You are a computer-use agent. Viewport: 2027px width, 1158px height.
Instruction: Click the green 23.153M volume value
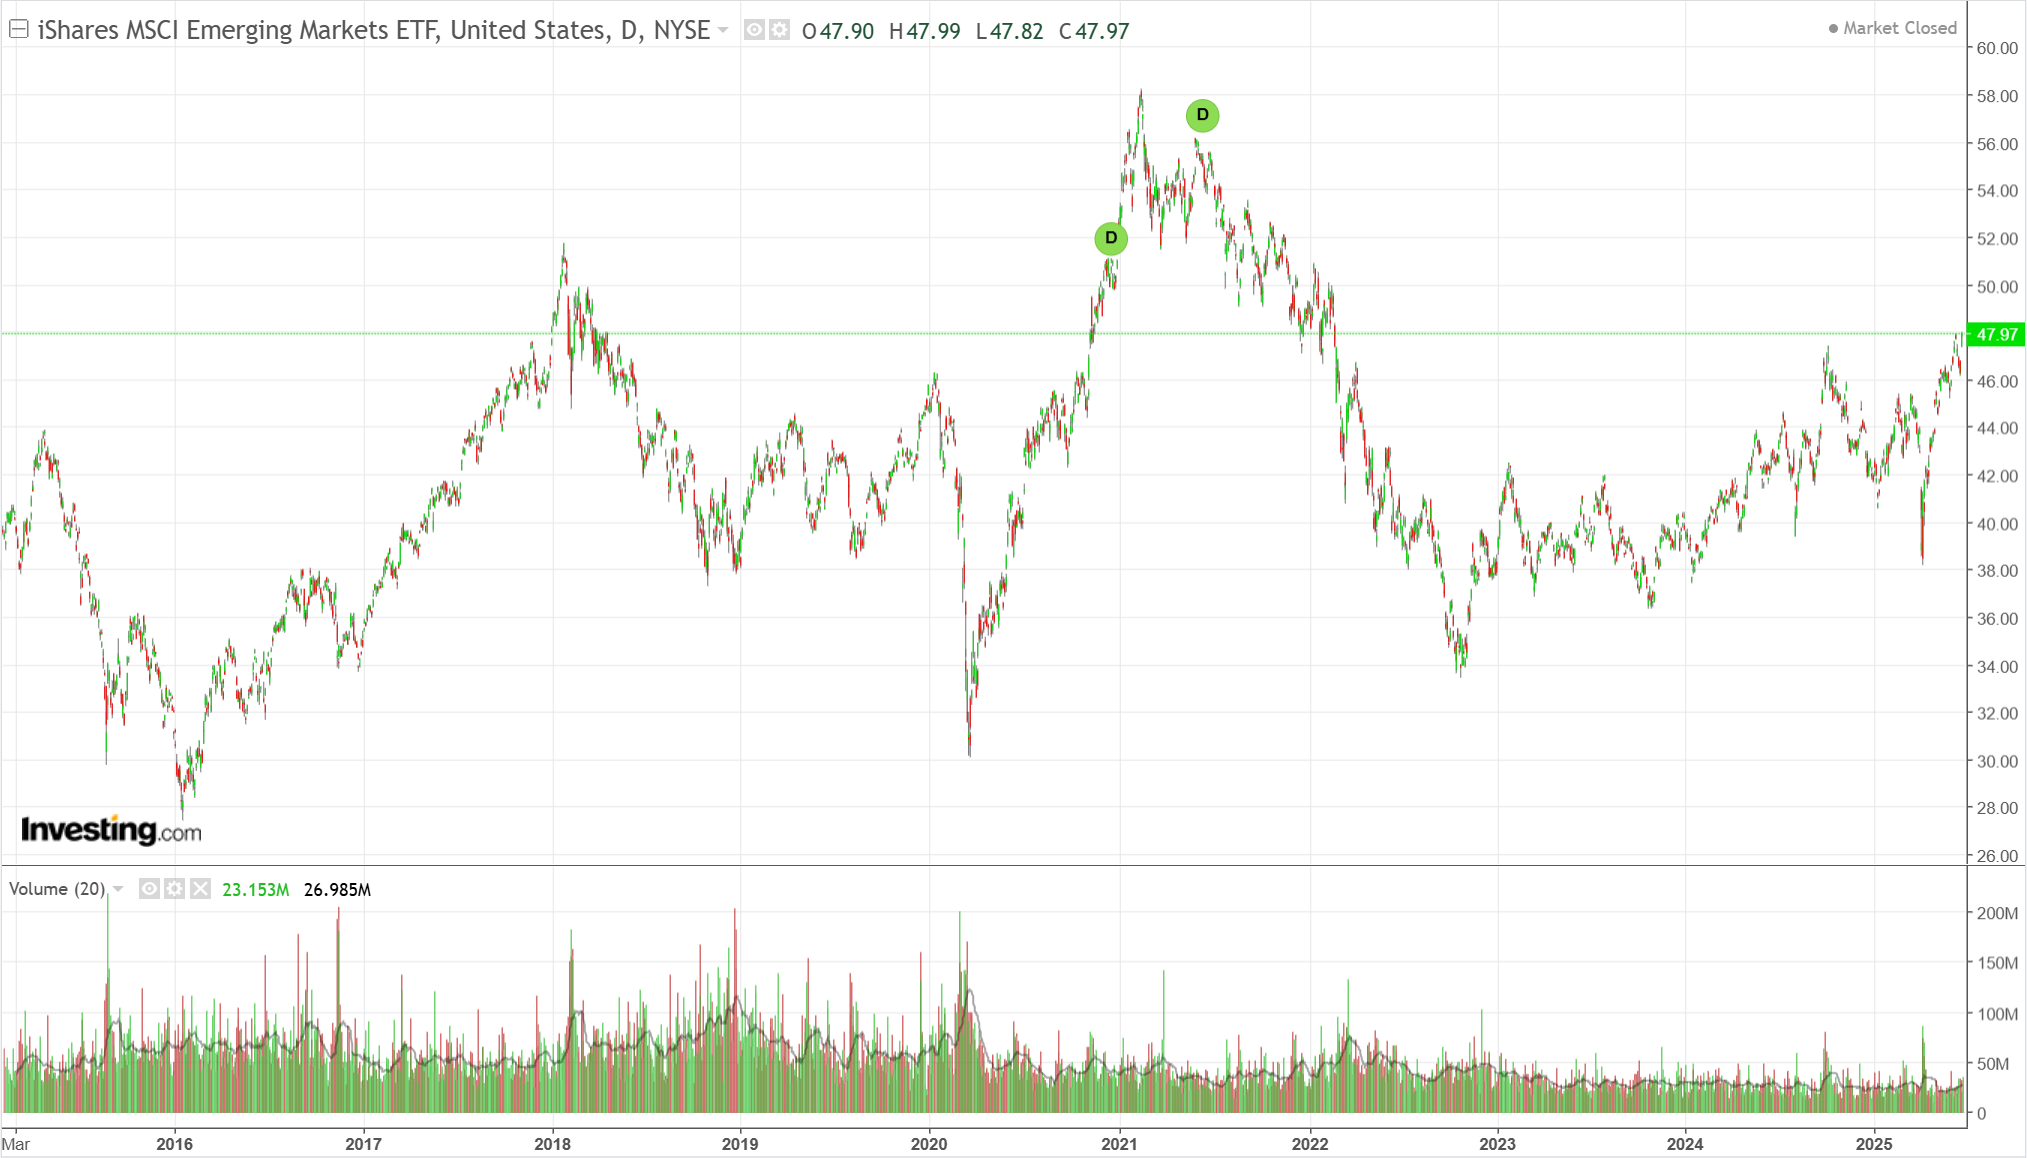tap(255, 889)
